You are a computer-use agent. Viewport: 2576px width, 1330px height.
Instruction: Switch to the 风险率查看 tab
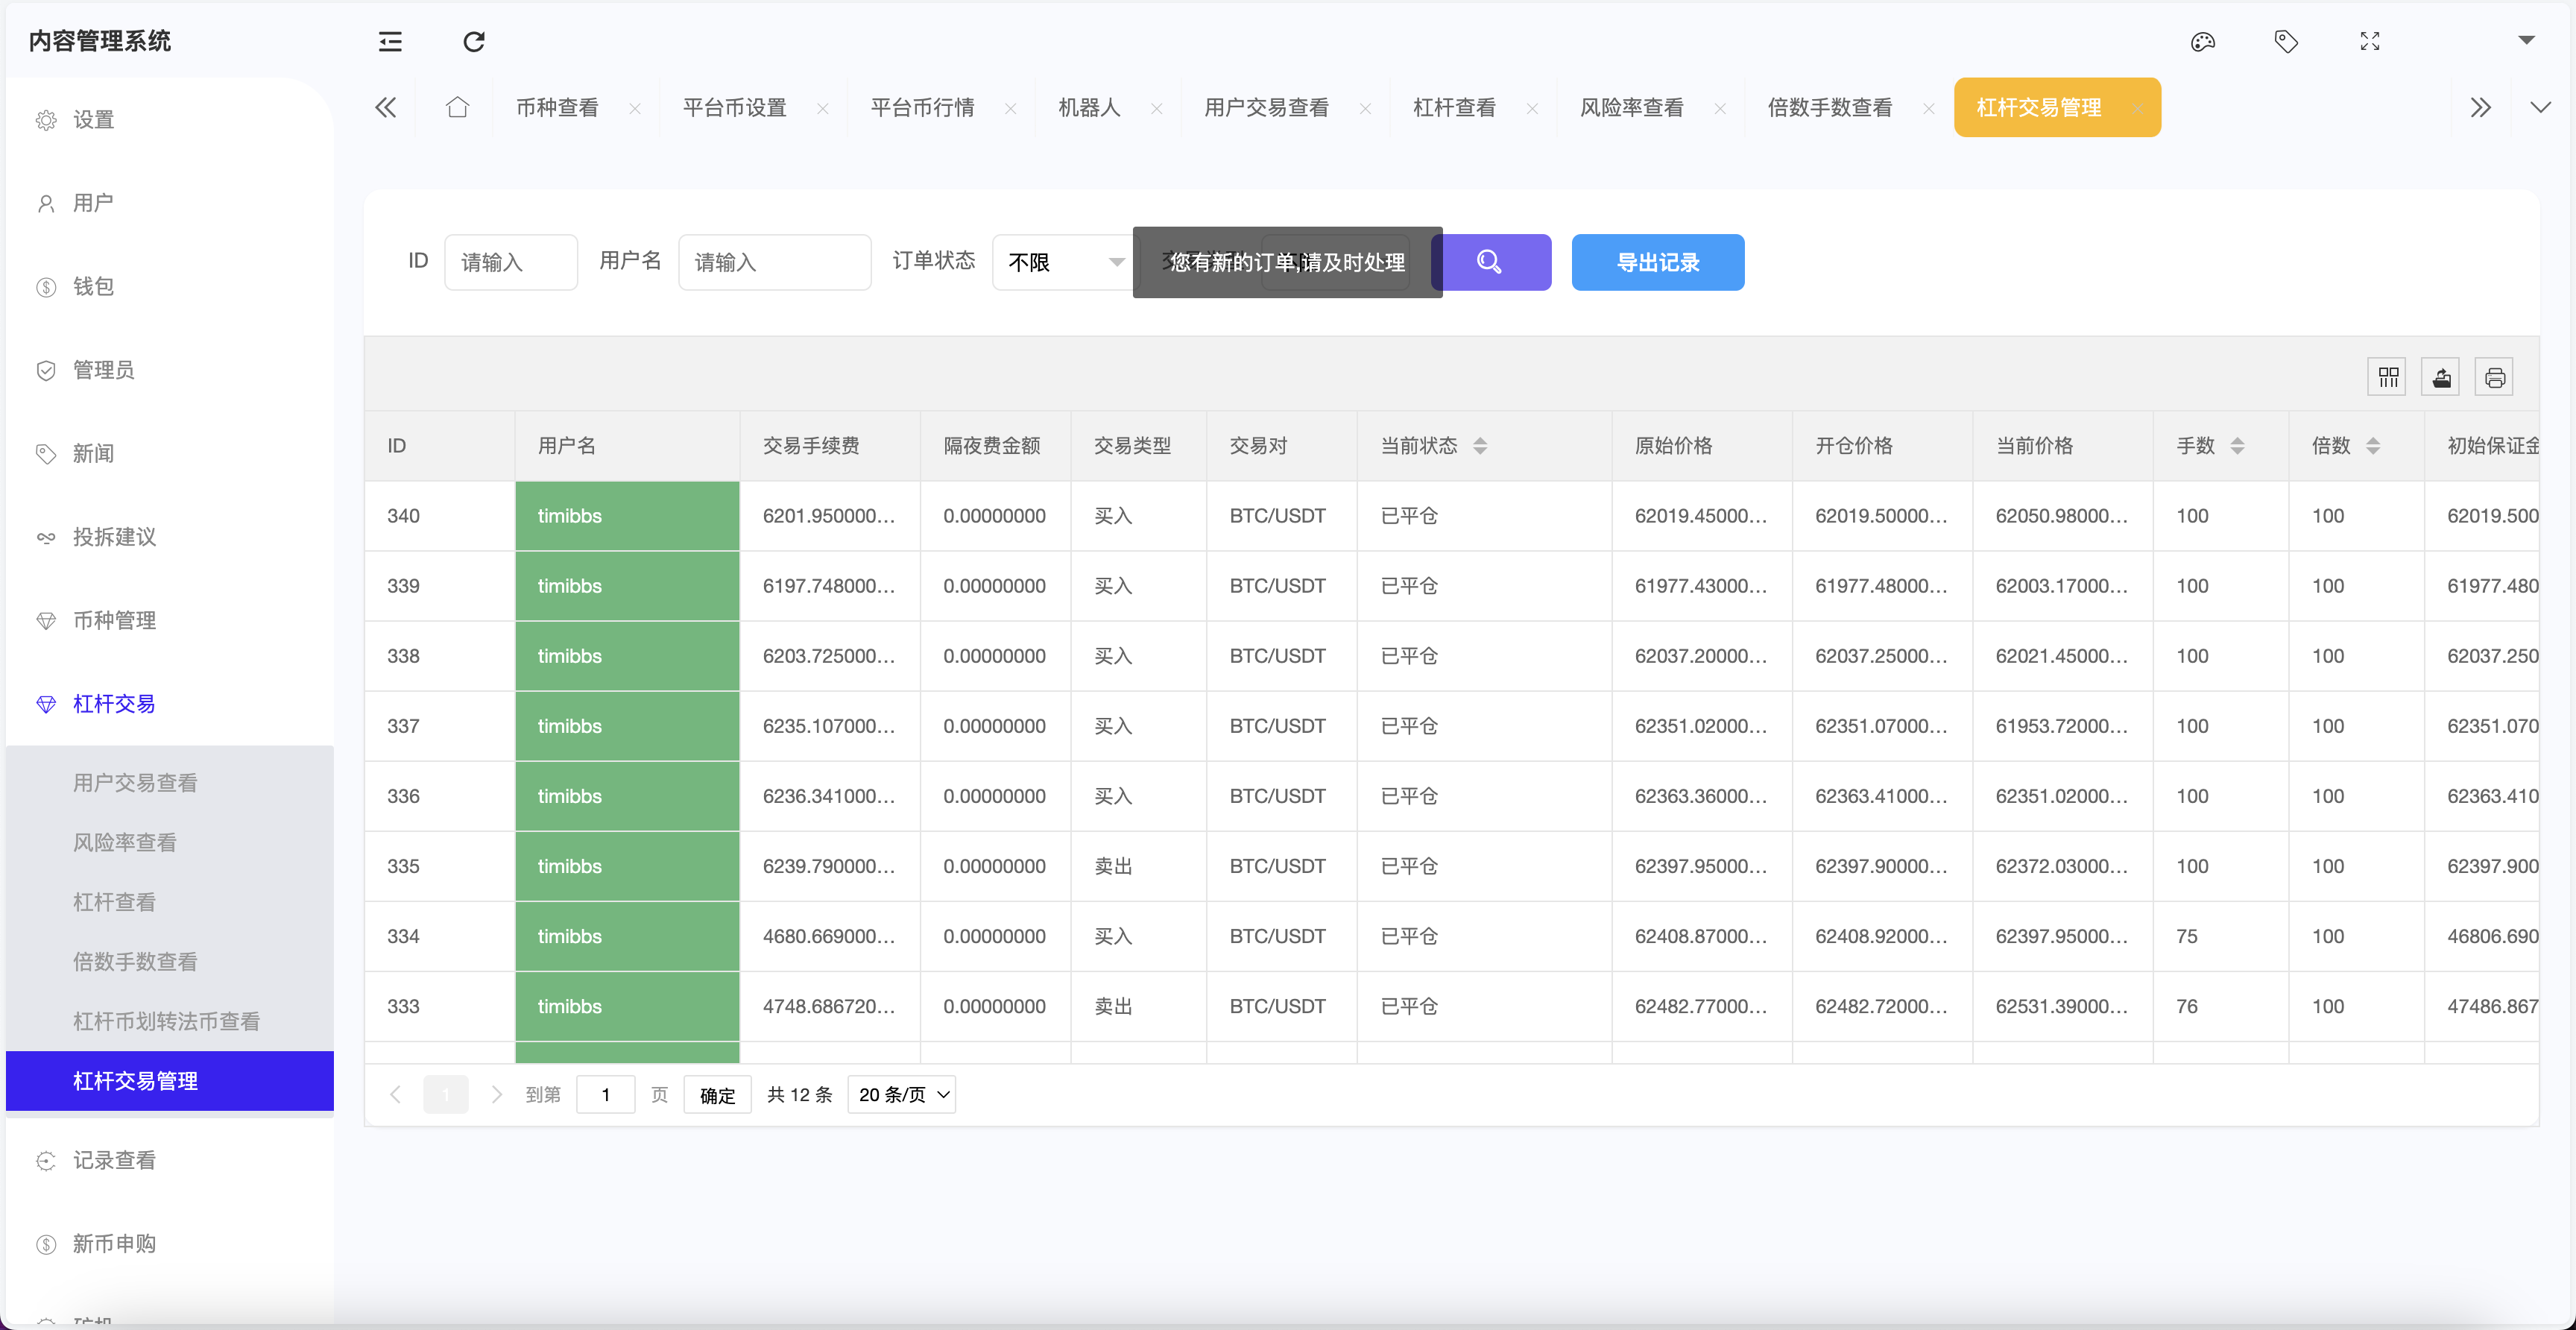click(x=1631, y=107)
